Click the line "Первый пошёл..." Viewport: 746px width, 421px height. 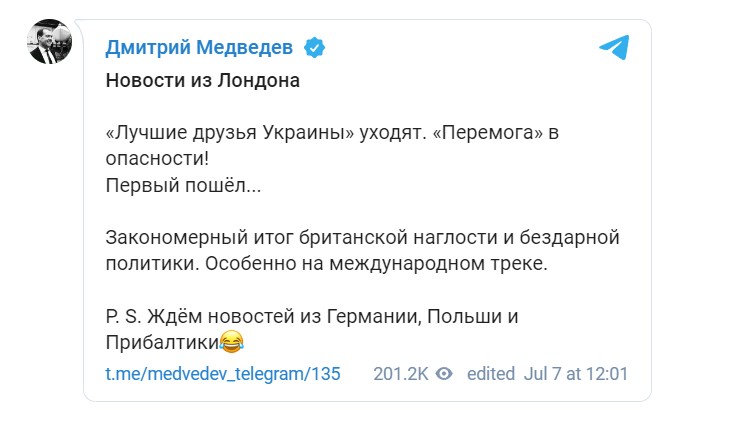tap(169, 186)
